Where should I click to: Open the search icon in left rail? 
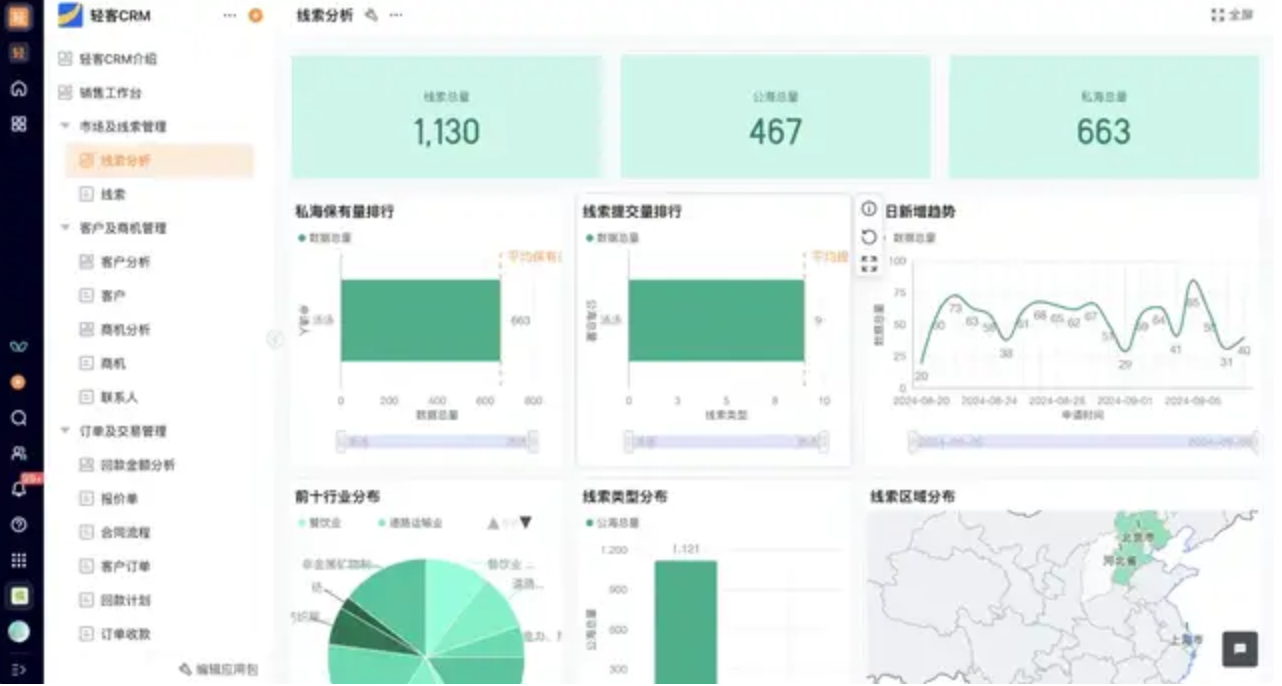19,417
